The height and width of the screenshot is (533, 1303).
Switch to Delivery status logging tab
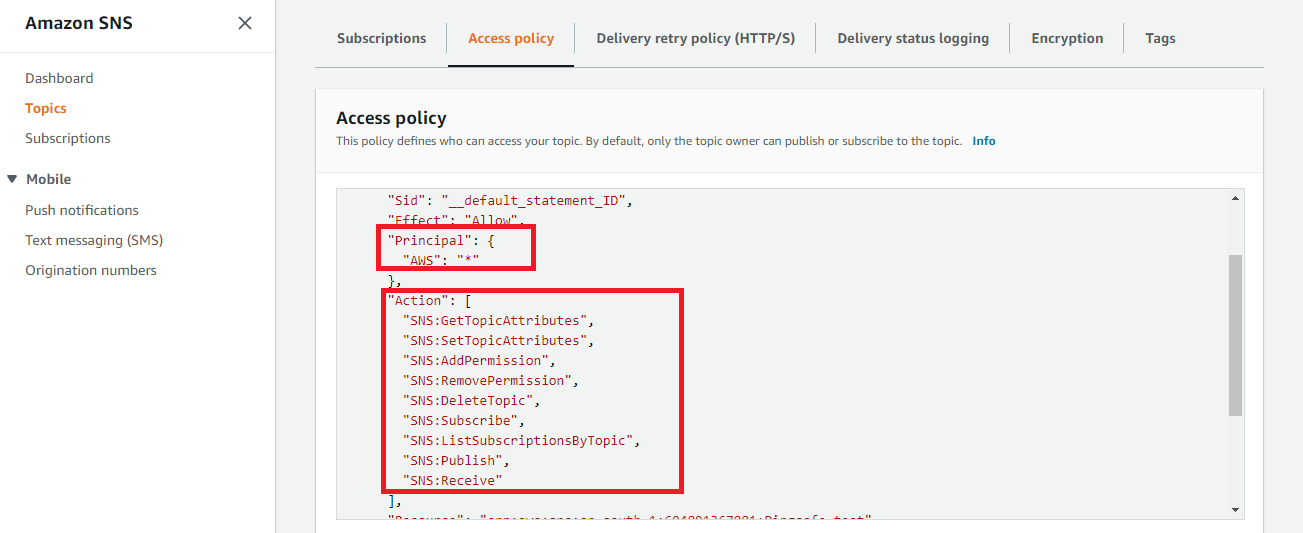tap(913, 38)
